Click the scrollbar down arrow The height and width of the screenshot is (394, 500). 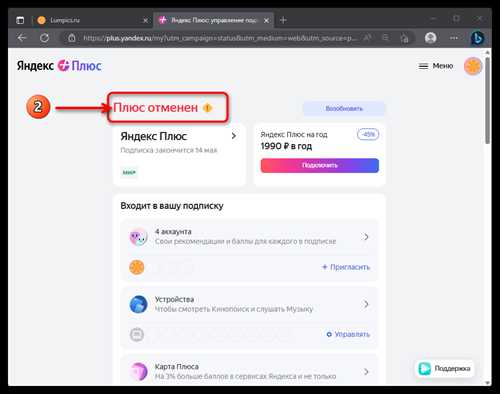pyautogui.click(x=487, y=383)
